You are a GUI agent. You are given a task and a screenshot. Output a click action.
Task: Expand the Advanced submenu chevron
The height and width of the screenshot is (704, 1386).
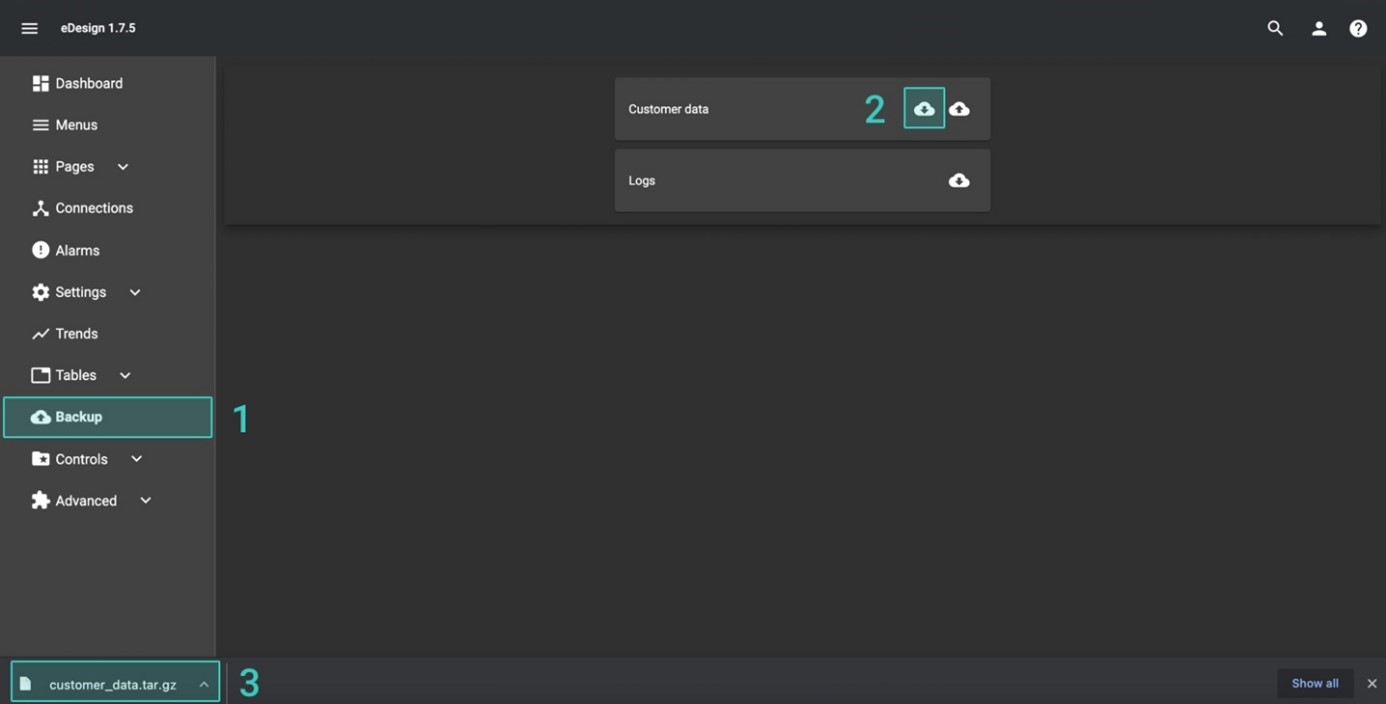[x=146, y=501]
